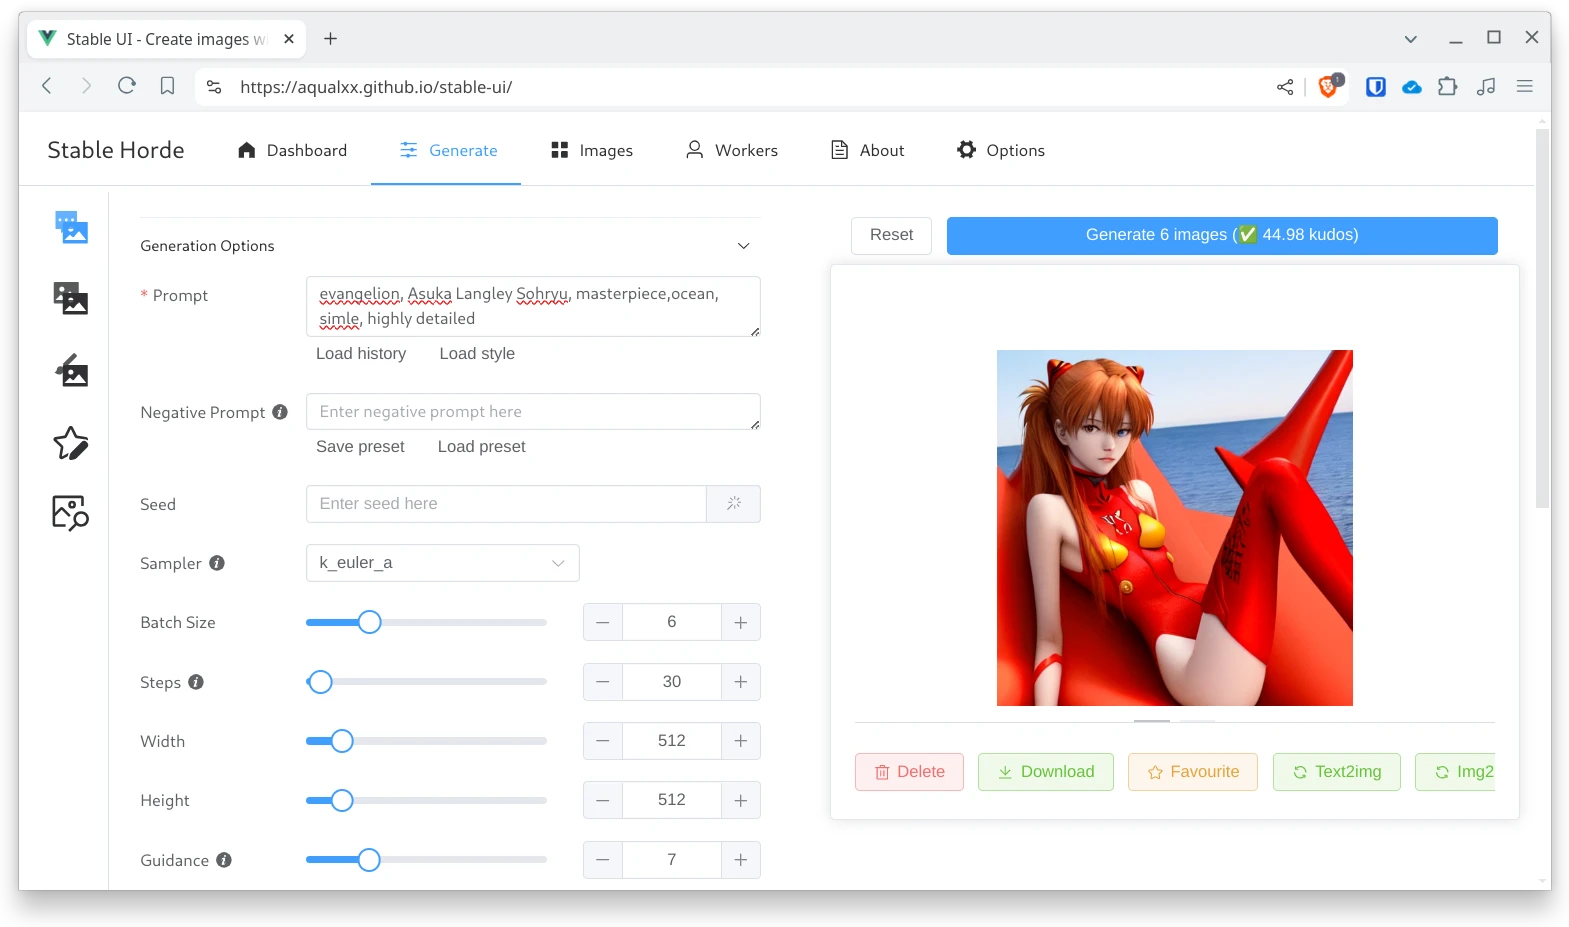
Task: Open the browser tab list chevron
Action: pos(1410,39)
